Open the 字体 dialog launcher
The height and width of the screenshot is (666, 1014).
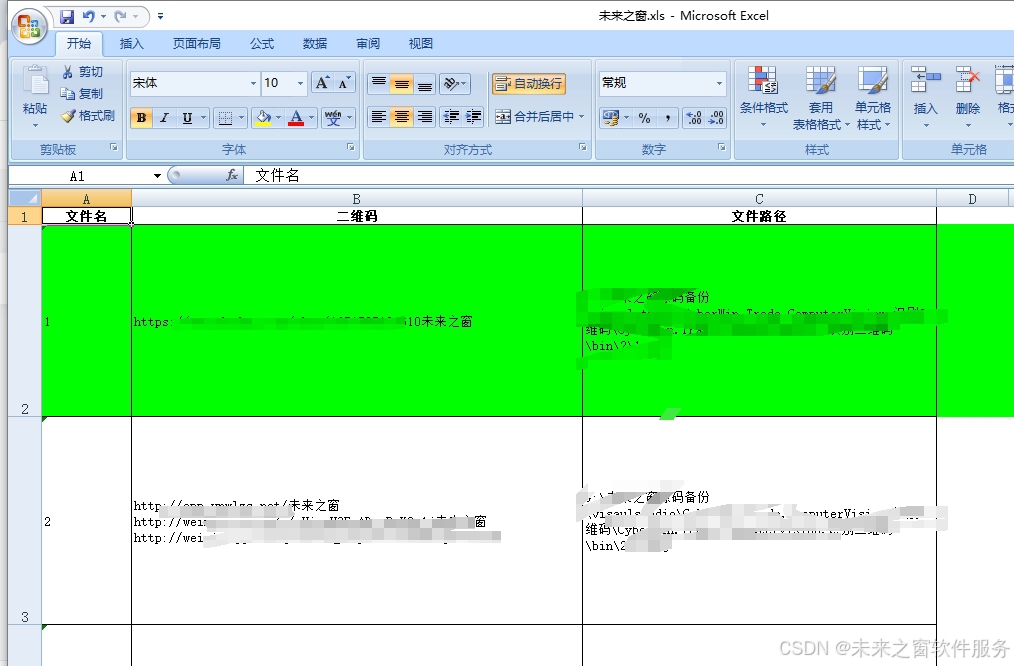(x=351, y=147)
